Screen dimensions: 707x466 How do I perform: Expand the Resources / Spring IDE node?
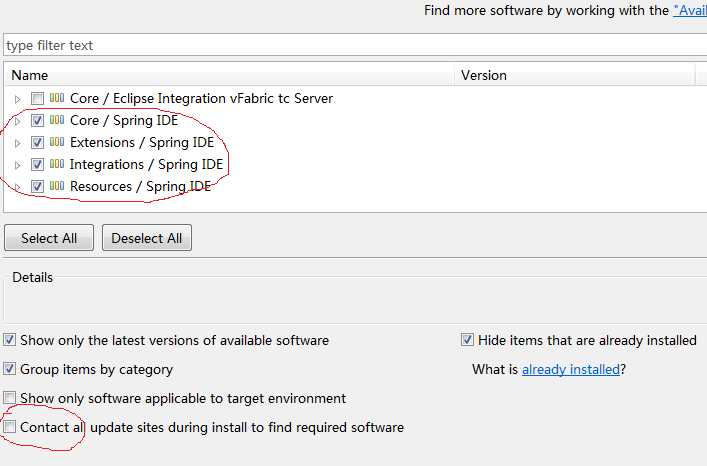click(x=18, y=187)
